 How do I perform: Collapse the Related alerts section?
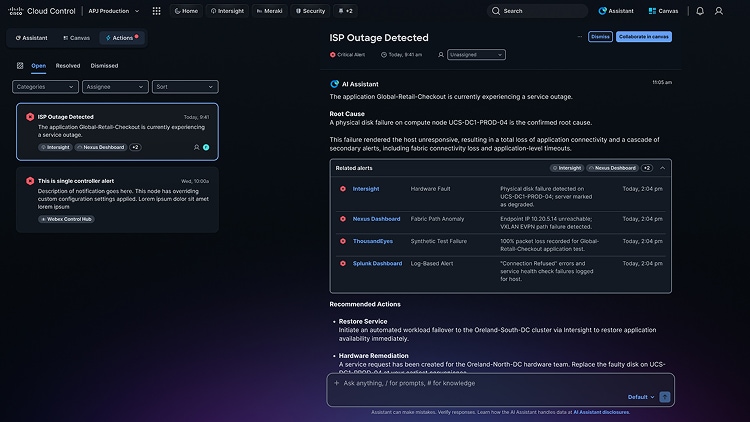pyautogui.click(x=662, y=168)
